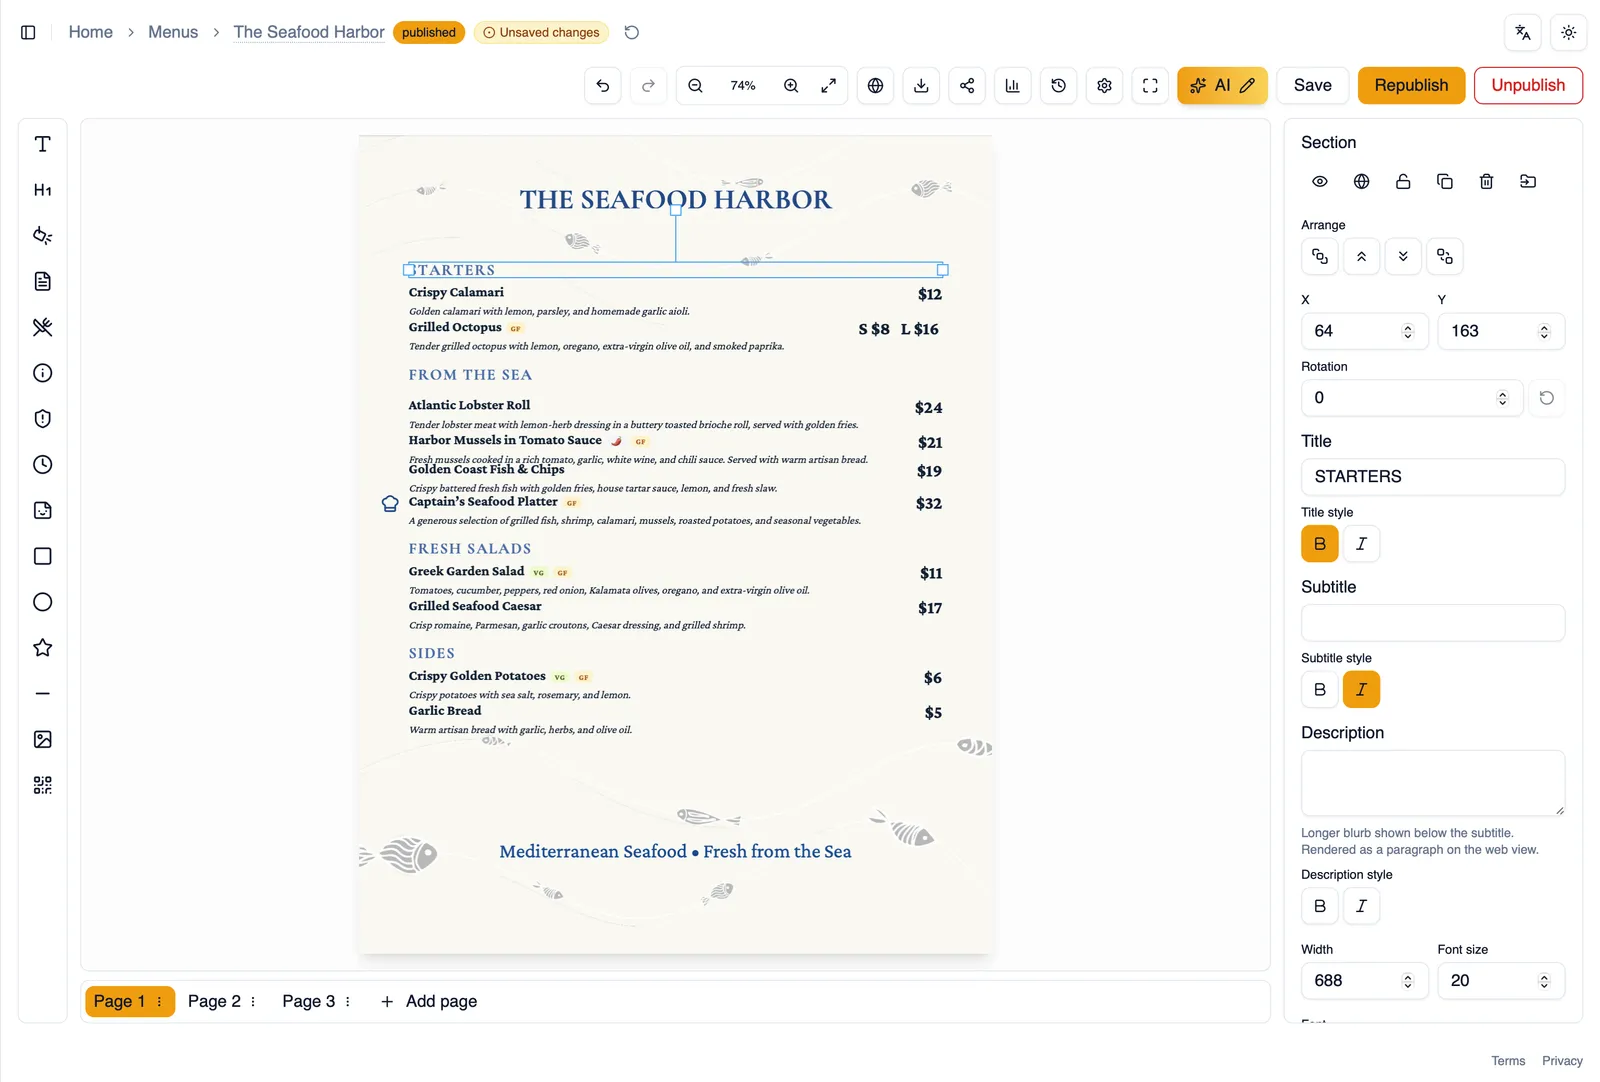The width and height of the screenshot is (1600, 1082).
Task: Open Page 2 options menu
Action: [253, 1001]
